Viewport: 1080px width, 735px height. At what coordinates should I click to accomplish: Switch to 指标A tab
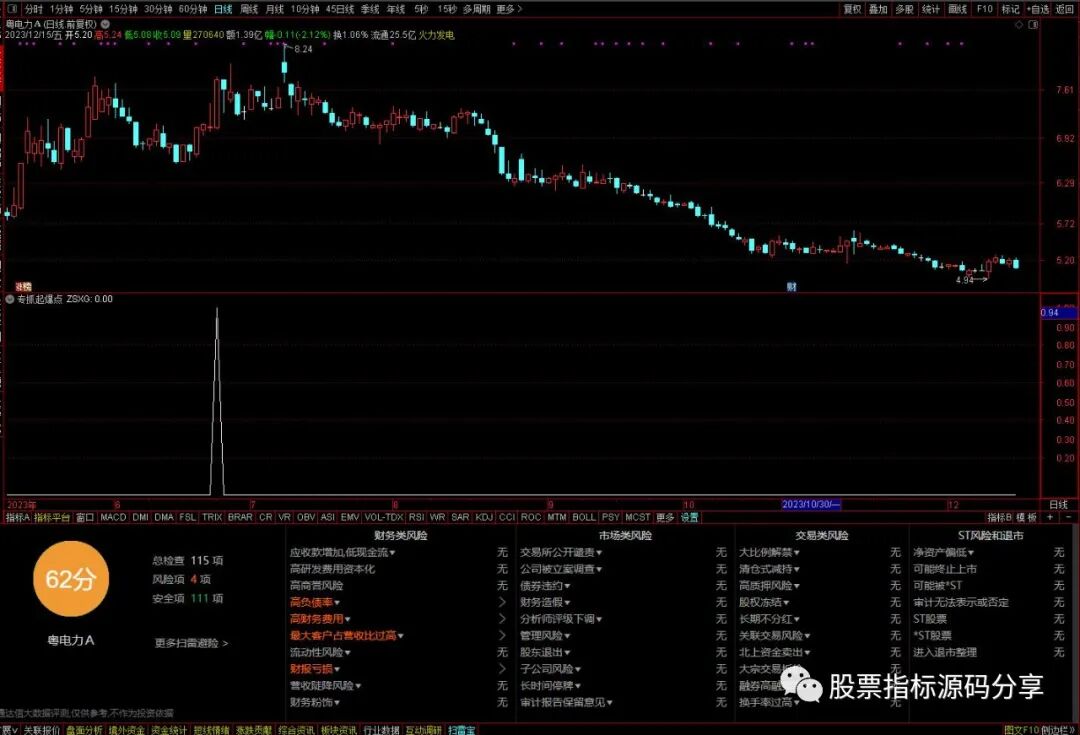(17, 517)
